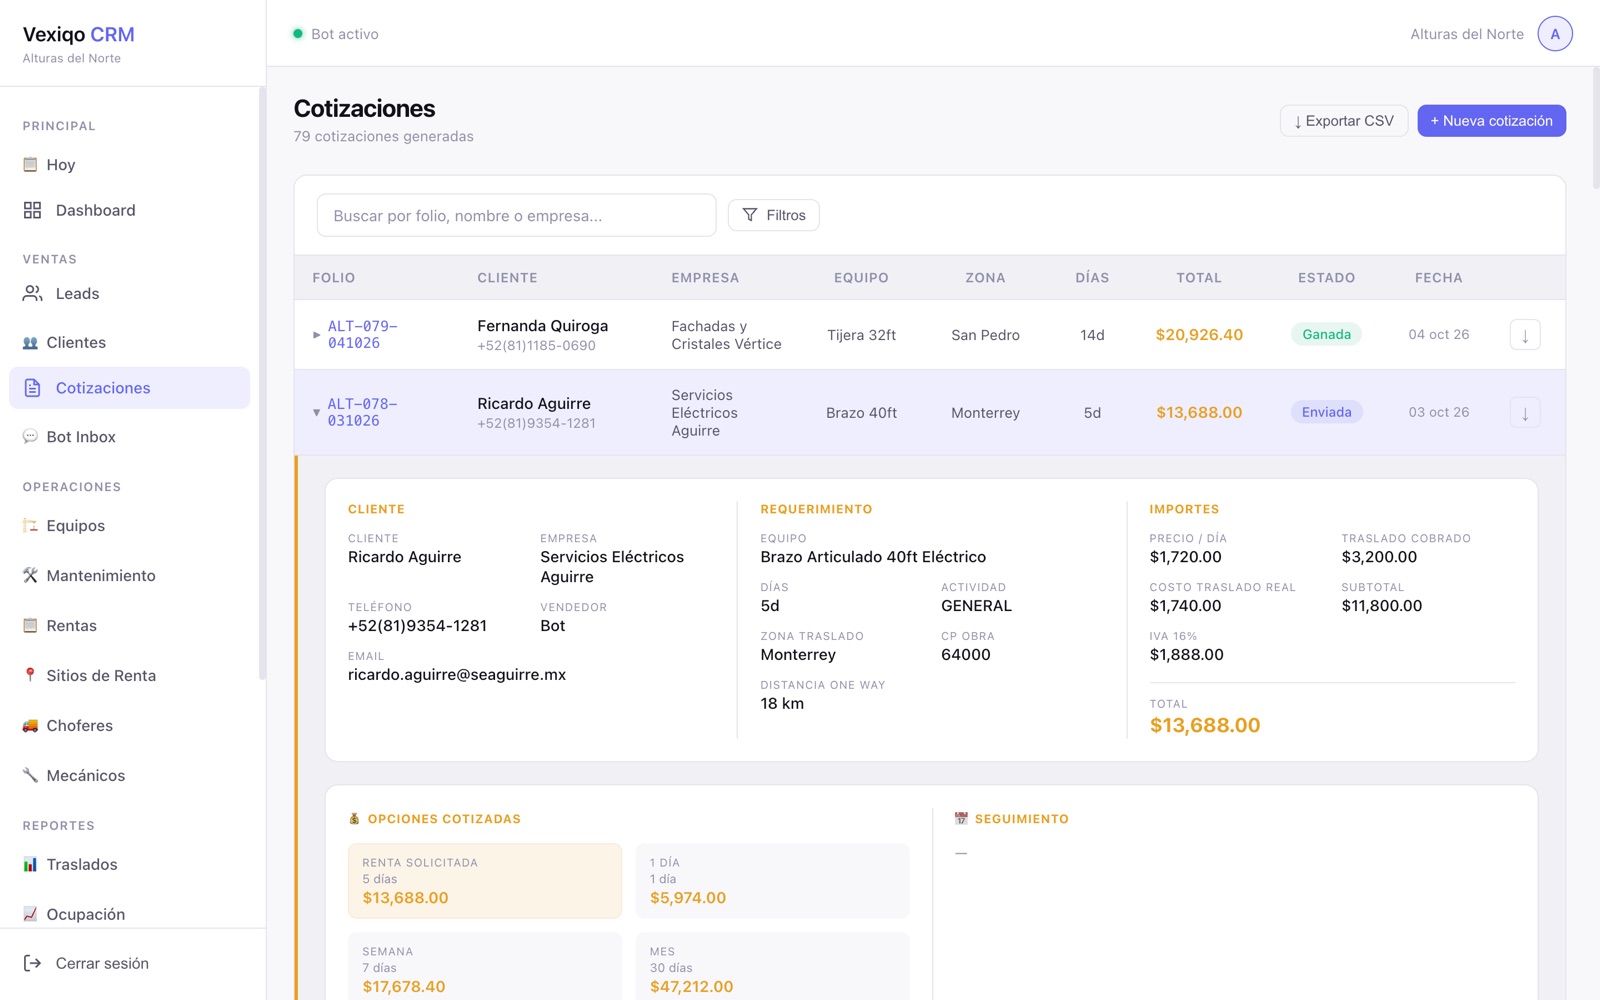Image resolution: width=1600 pixels, height=1000 pixels.
Task: Click the Dashboard grid icon
Action: (x=32, y=210)
